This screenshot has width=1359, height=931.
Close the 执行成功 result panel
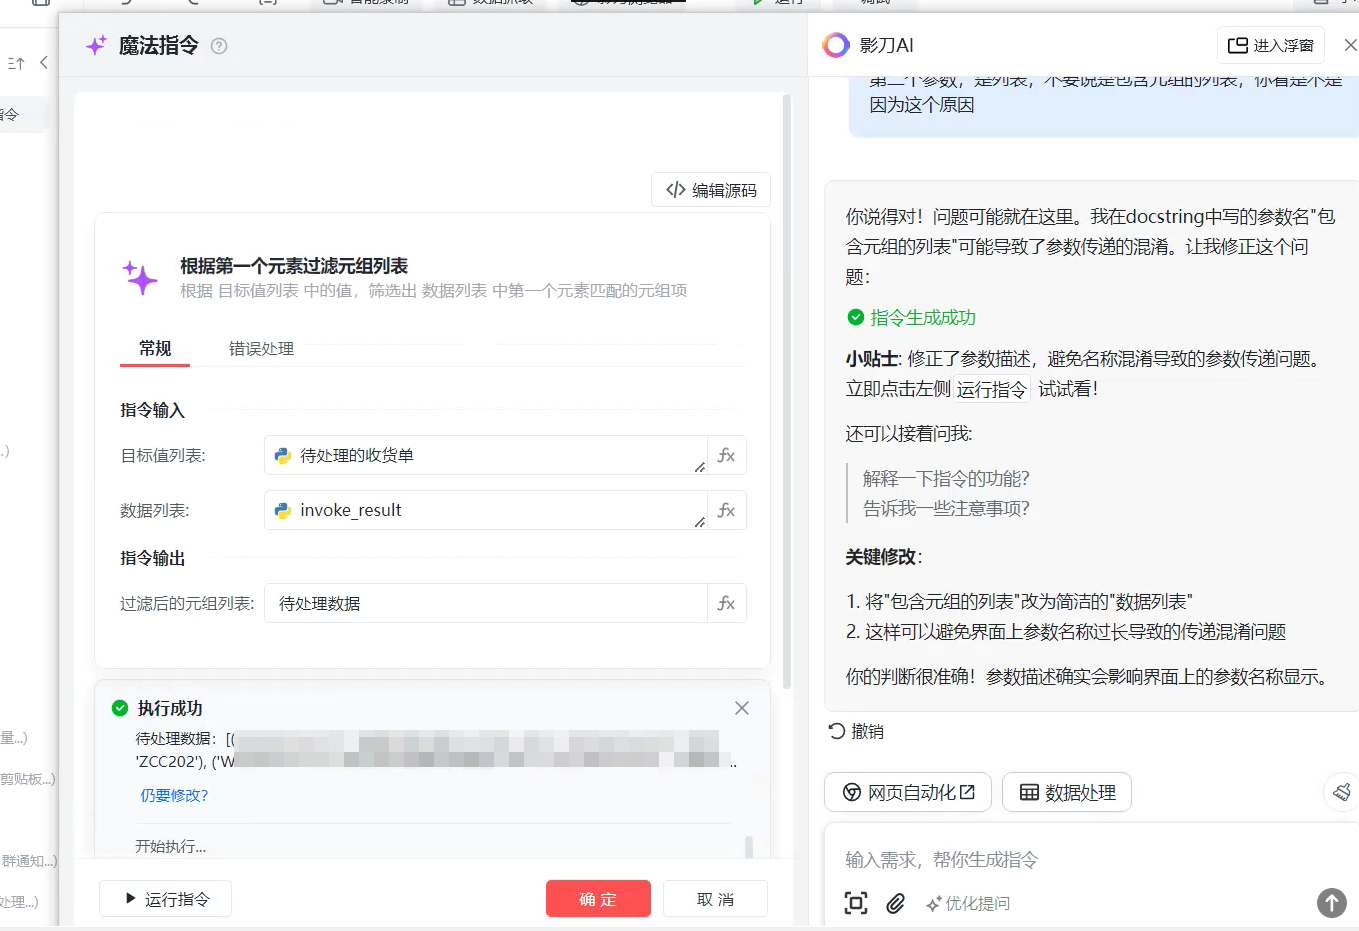pos(742,708)
